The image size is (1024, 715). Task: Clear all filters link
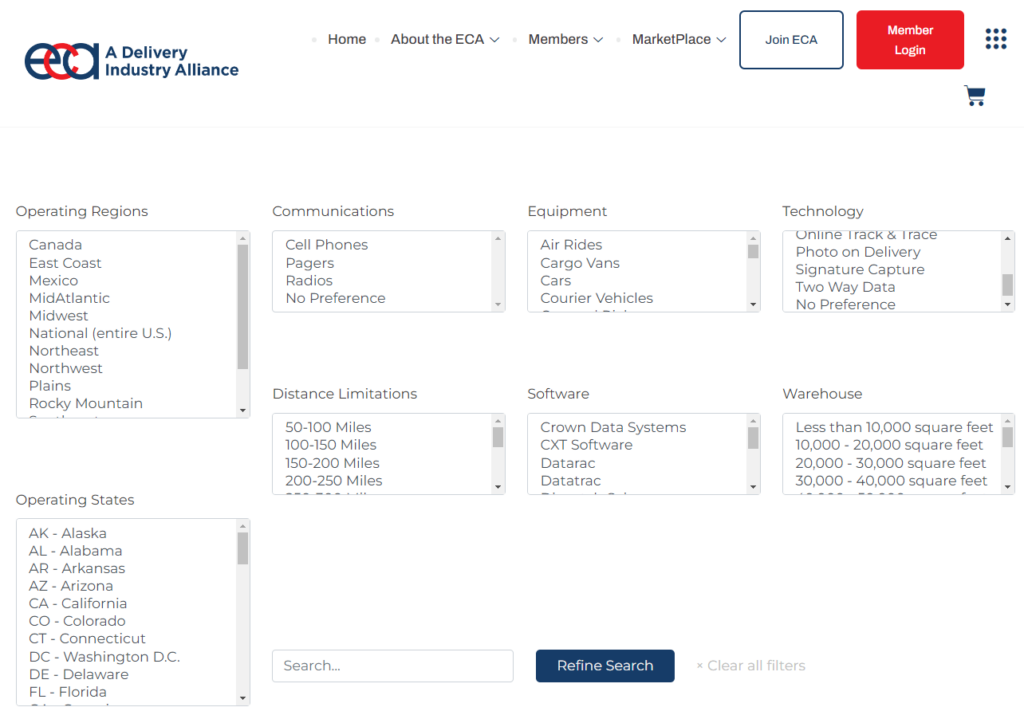(750, 666)
